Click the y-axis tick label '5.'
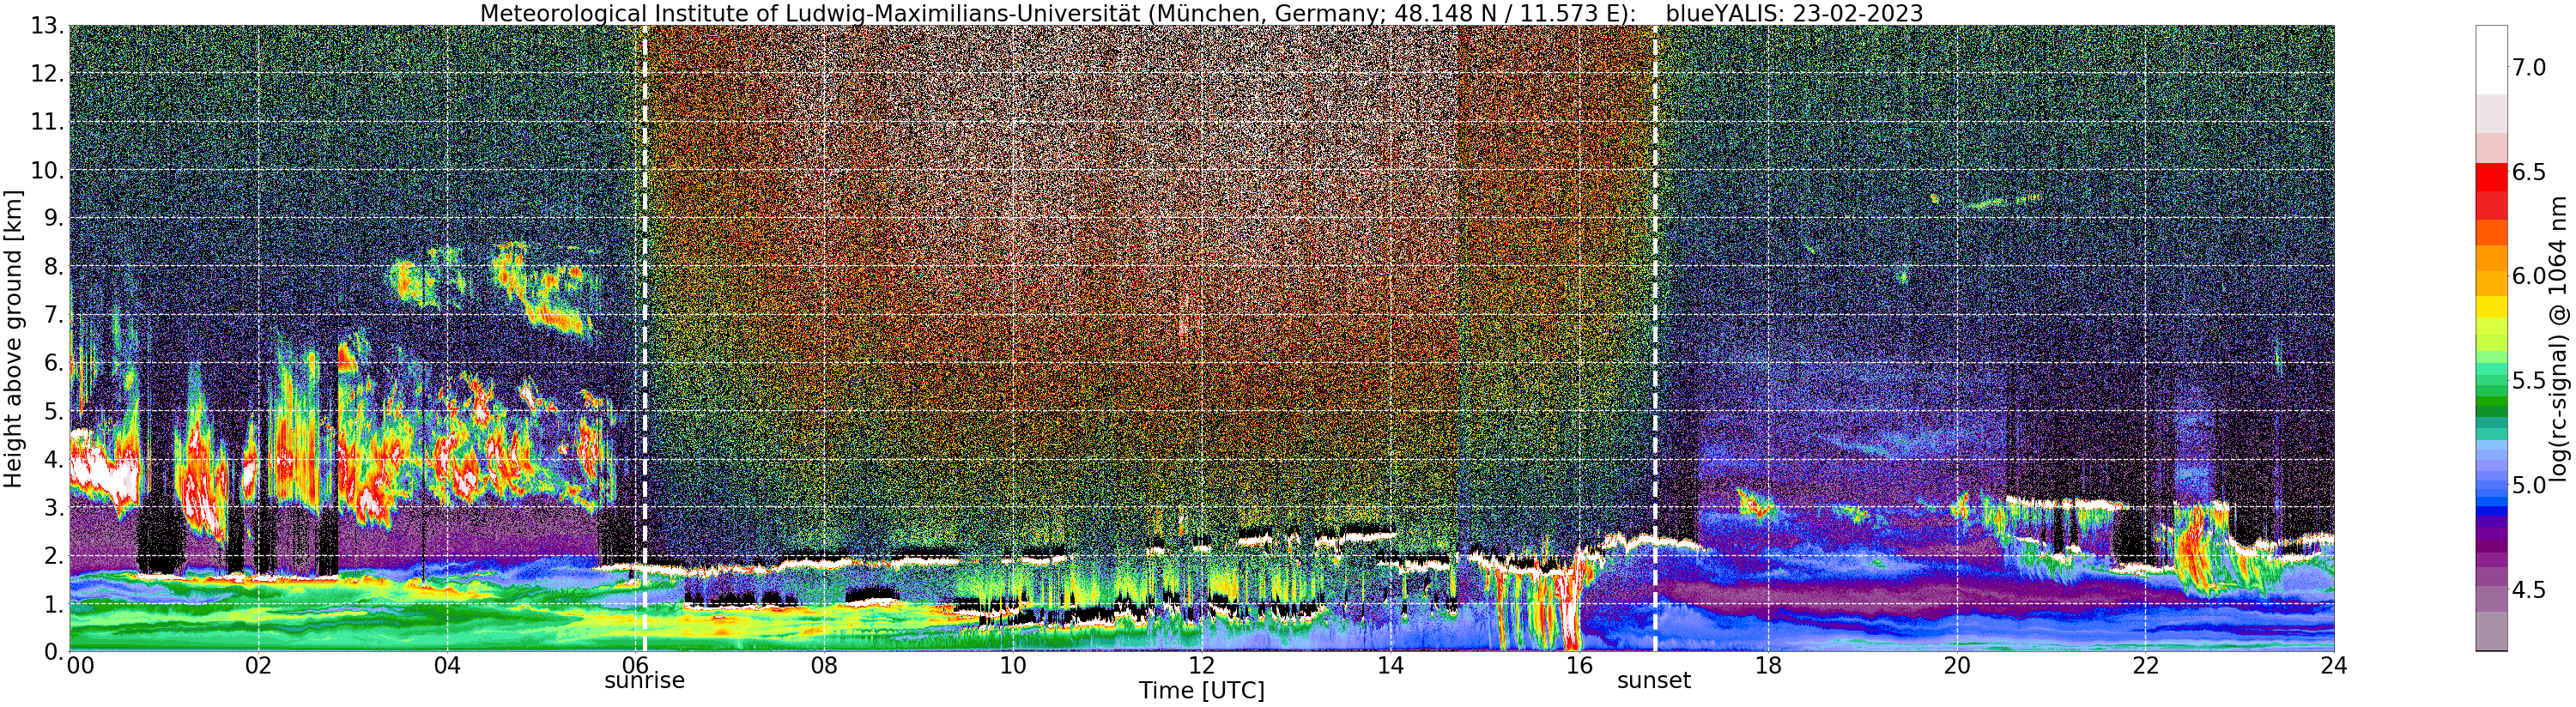This screenshot has width=2576, height=707. pyautogui.click(x=54, y=411)
